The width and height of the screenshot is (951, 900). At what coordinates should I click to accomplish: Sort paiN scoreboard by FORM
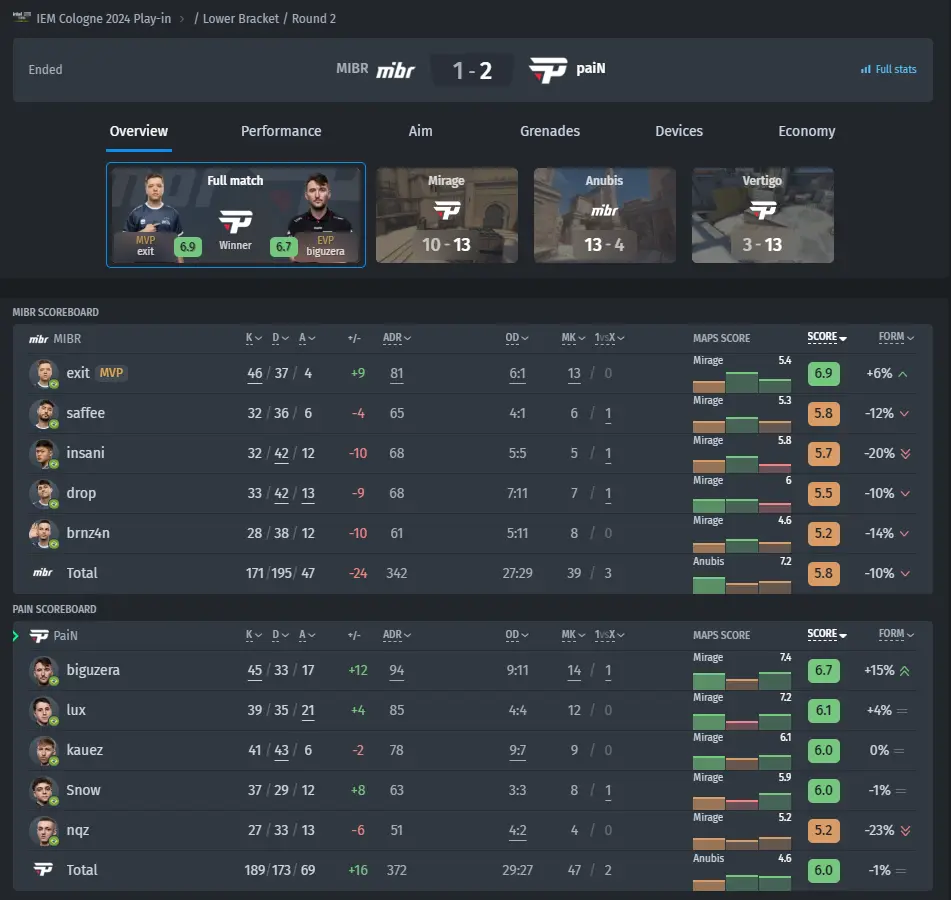click(896, 634)
